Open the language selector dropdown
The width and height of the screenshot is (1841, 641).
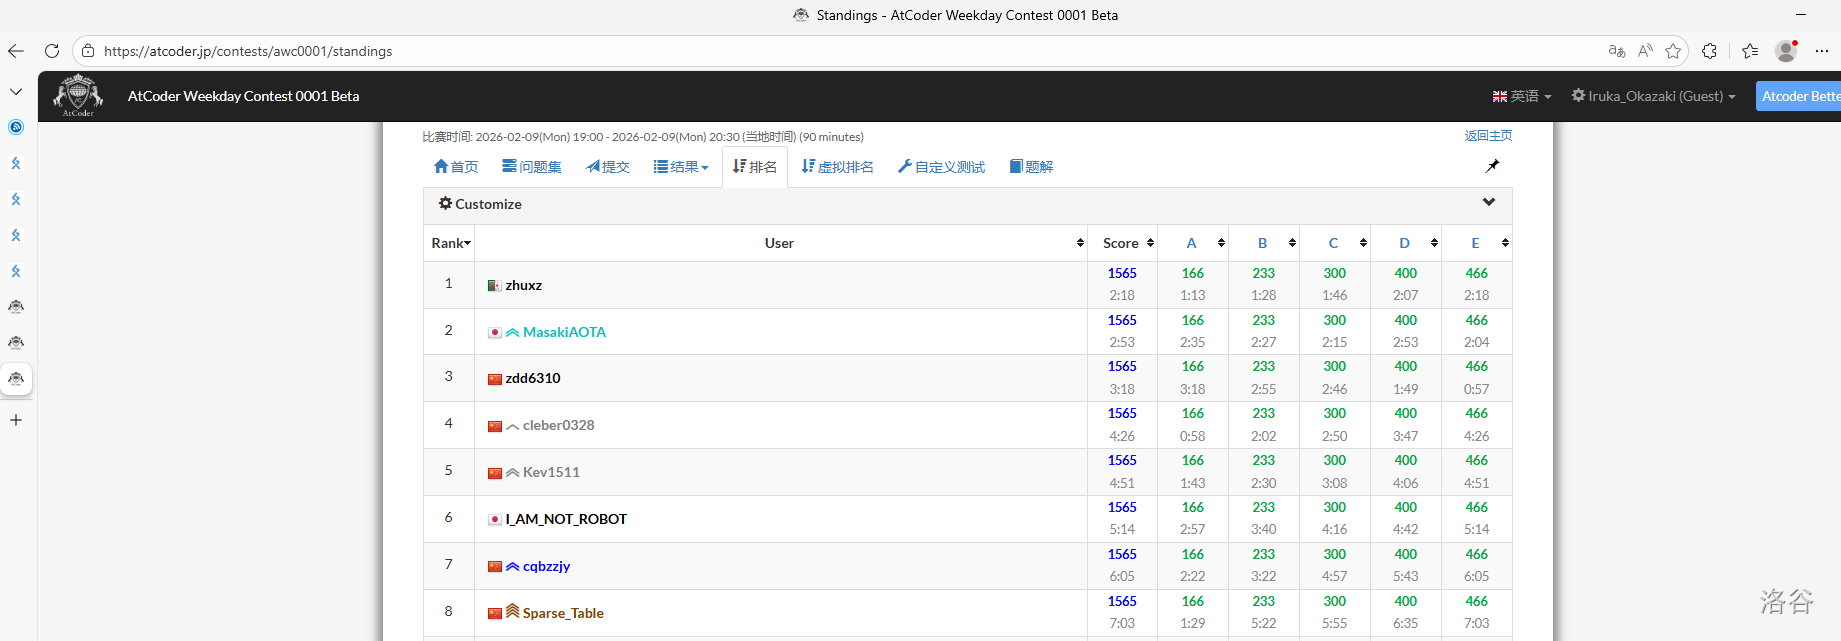[x=1521, y=96]
